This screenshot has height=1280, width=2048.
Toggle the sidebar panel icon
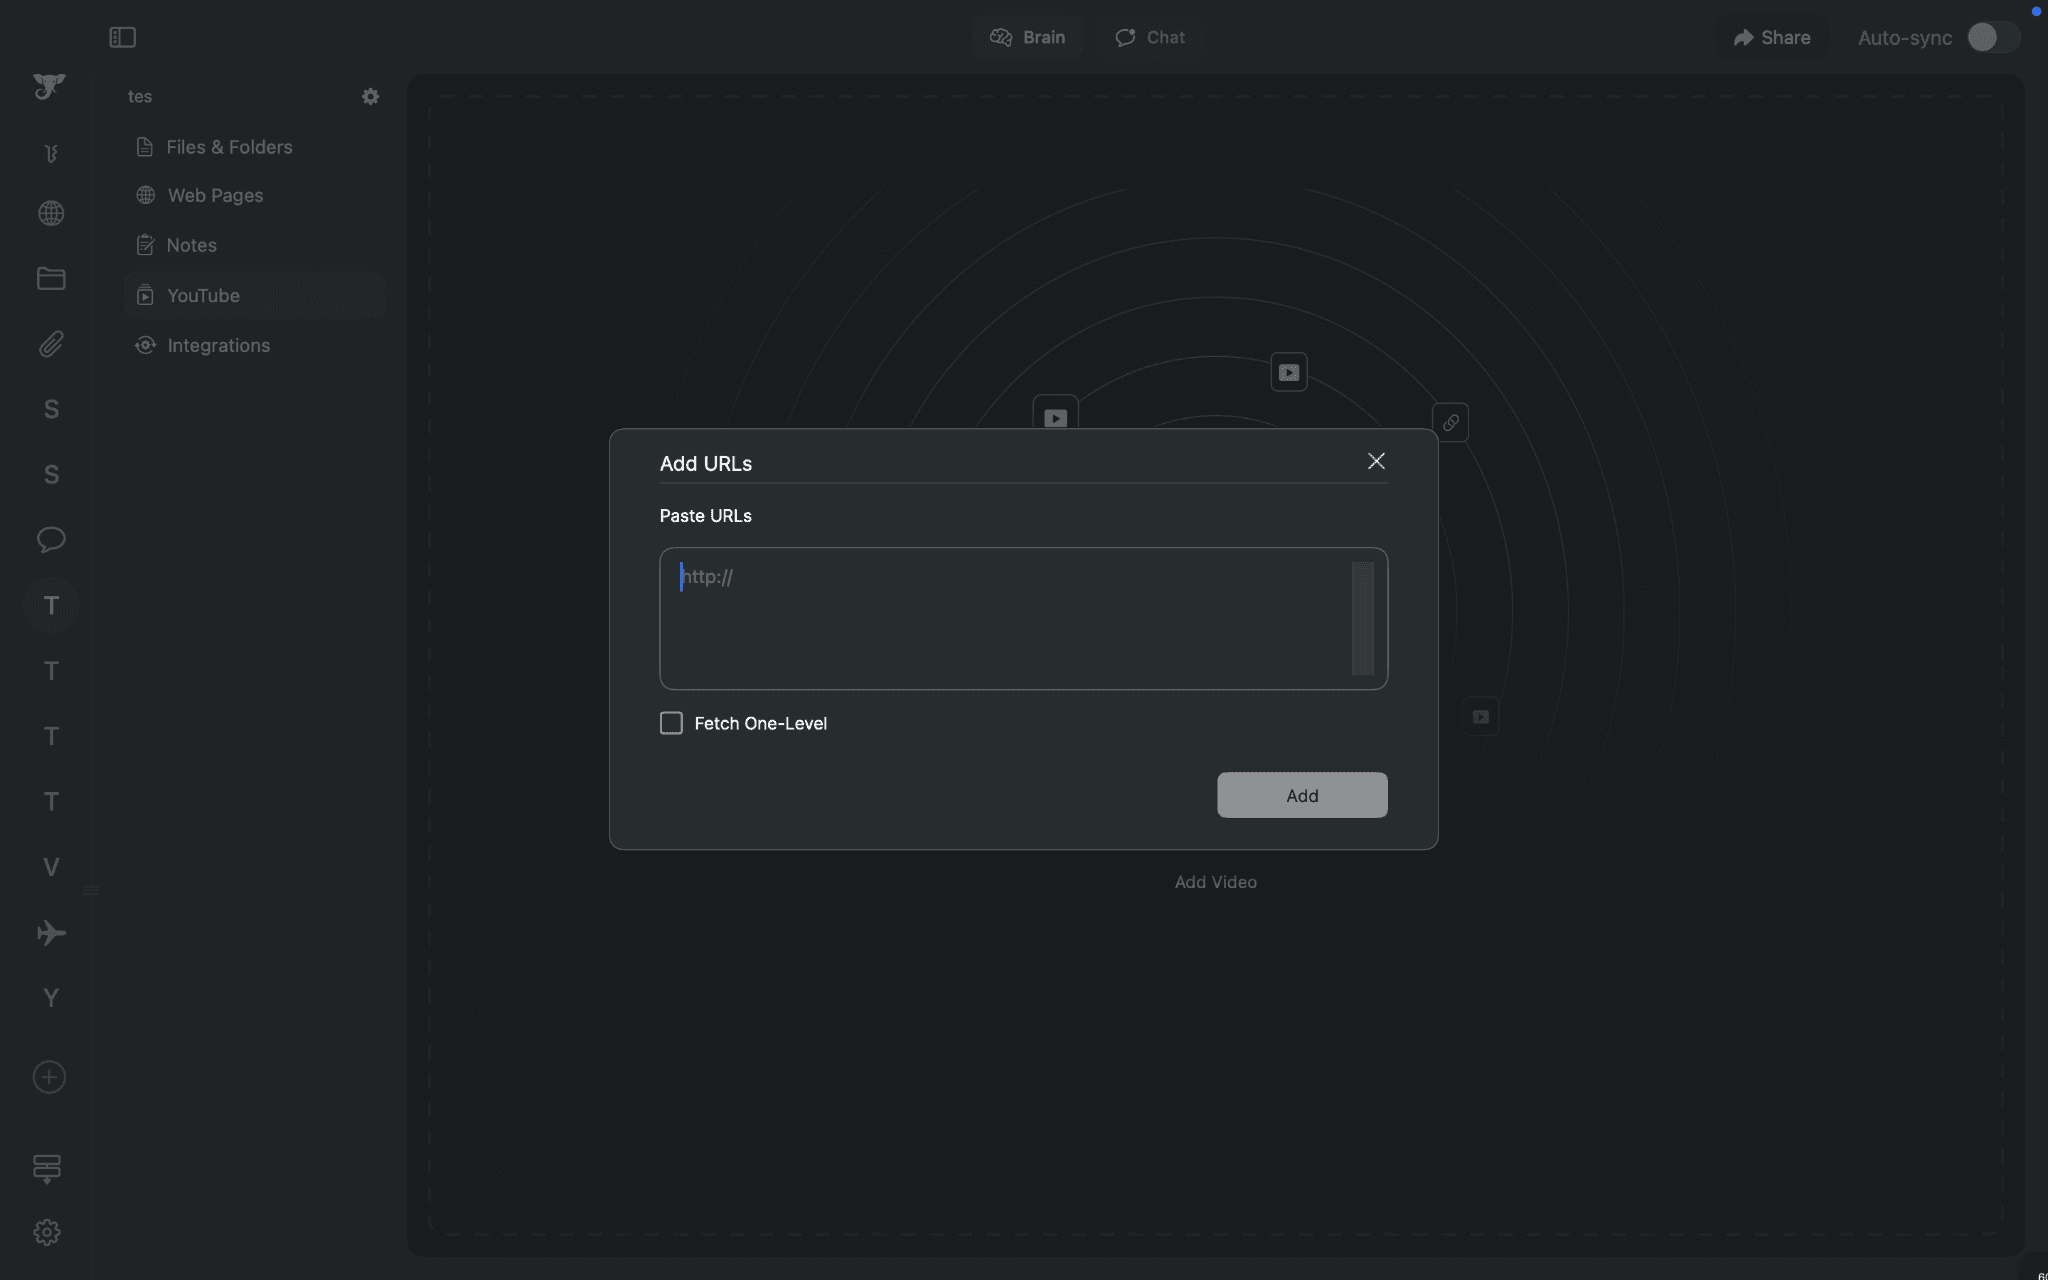pos(122,37)
